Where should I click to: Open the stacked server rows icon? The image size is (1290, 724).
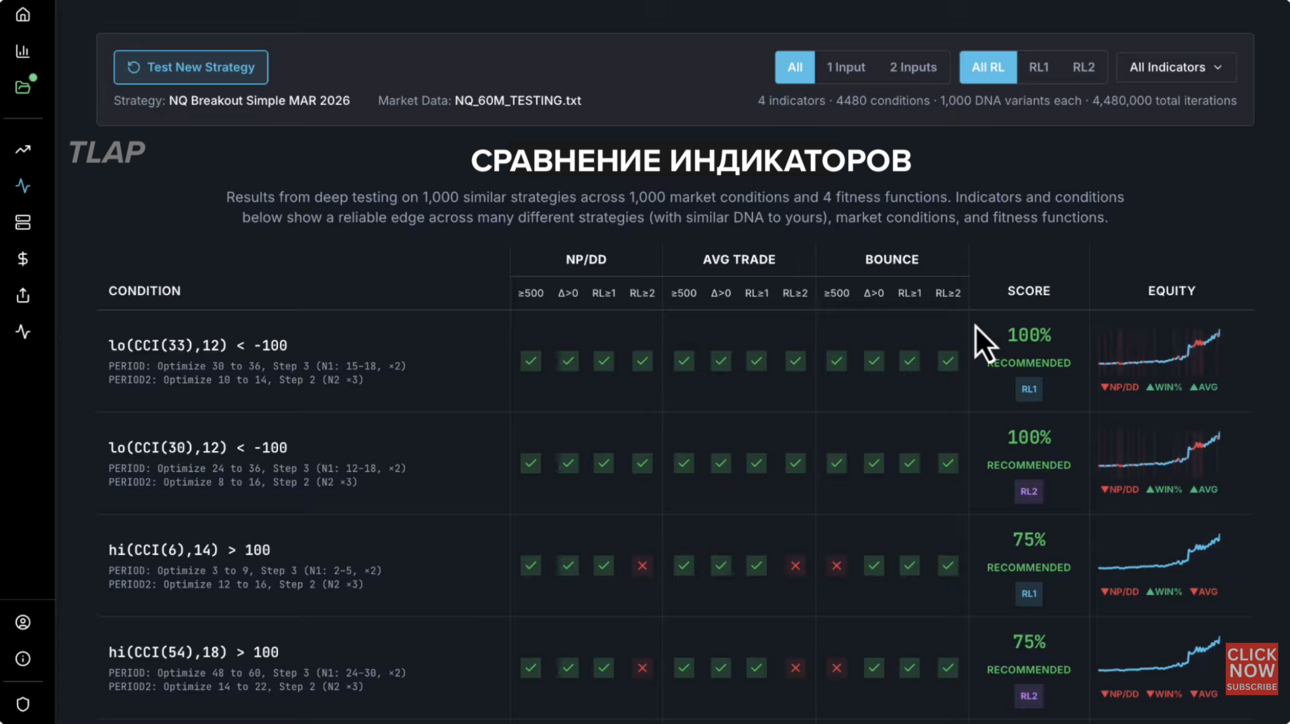[23, 223]
